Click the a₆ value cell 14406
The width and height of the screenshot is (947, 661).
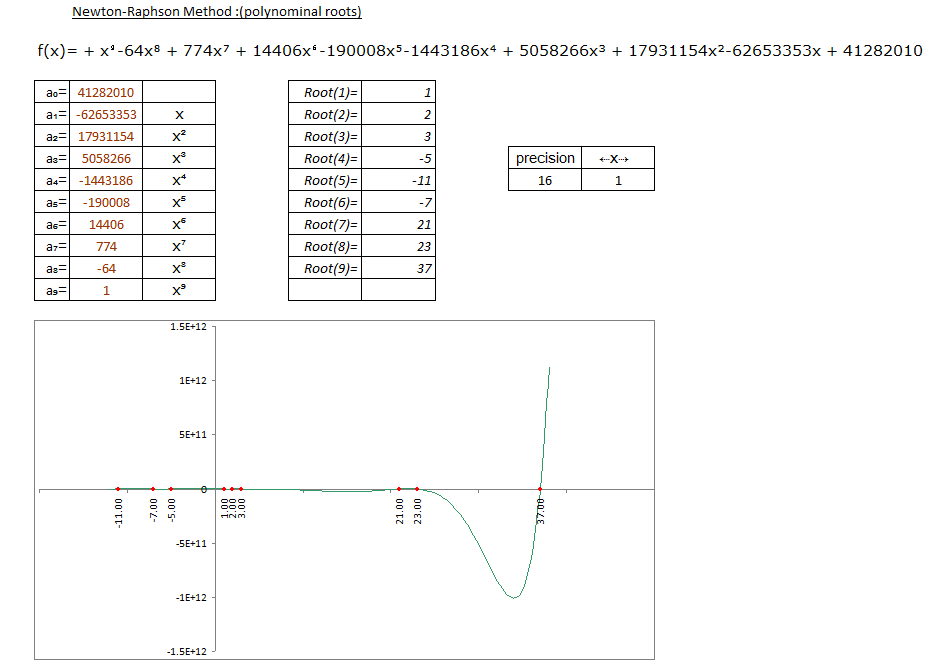point(106,224)
